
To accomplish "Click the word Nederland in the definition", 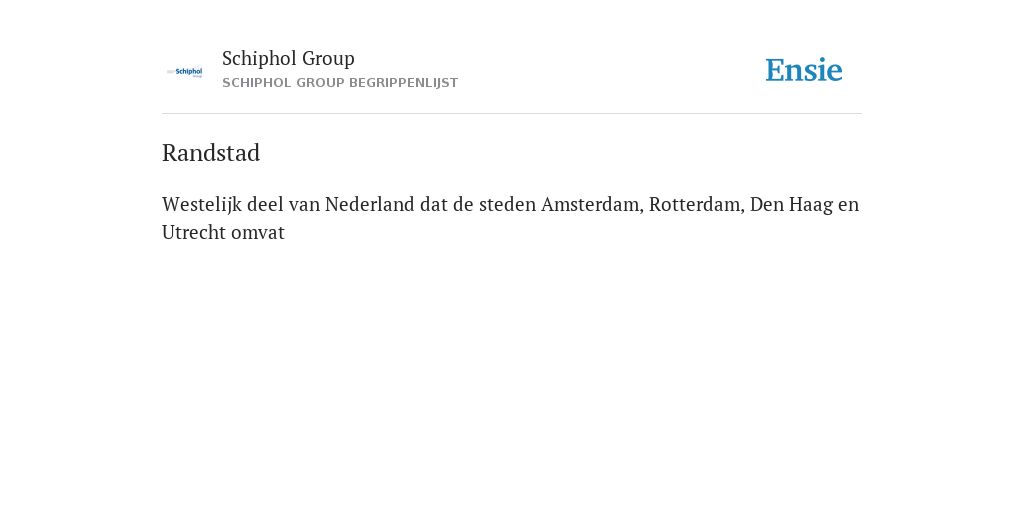I will (370, 204).
